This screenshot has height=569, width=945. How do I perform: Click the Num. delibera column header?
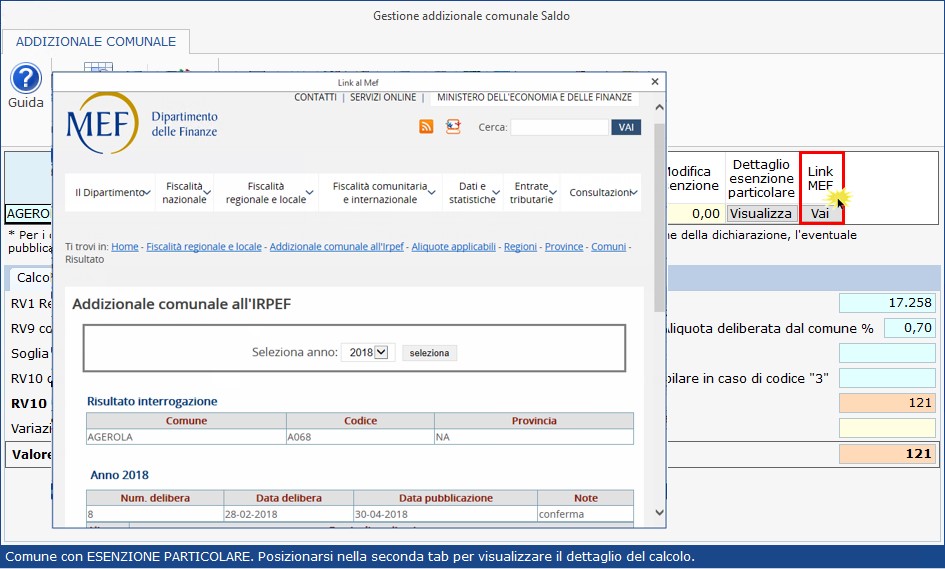pyautogui.click(x=155, y=498)
